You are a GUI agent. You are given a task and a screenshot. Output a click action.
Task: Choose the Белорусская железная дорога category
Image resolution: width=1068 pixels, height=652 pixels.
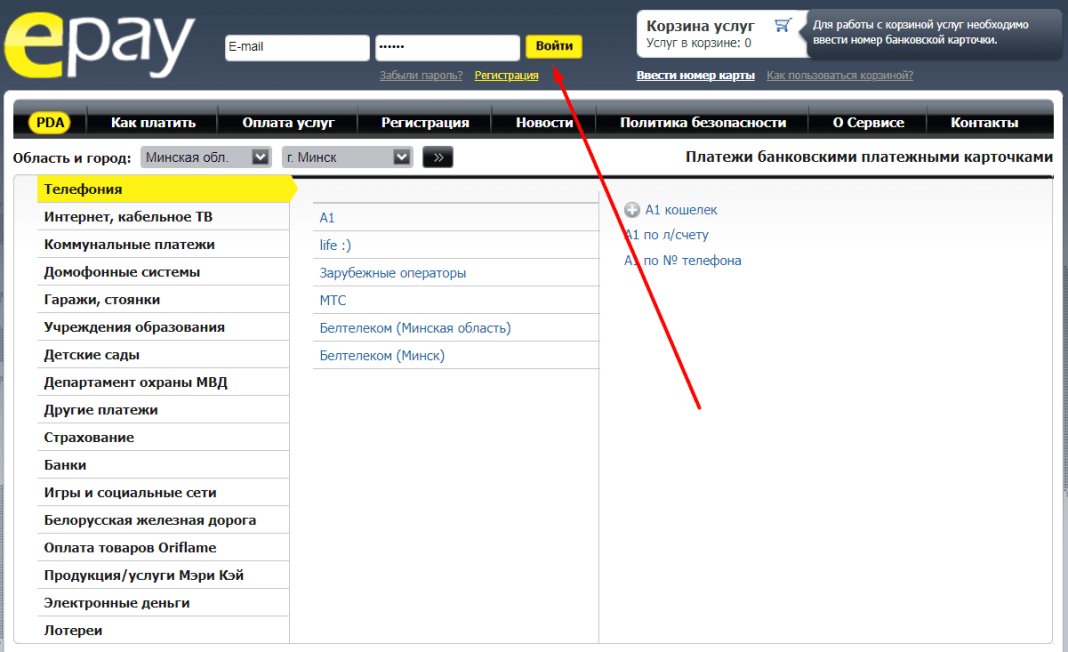(150, 520)
